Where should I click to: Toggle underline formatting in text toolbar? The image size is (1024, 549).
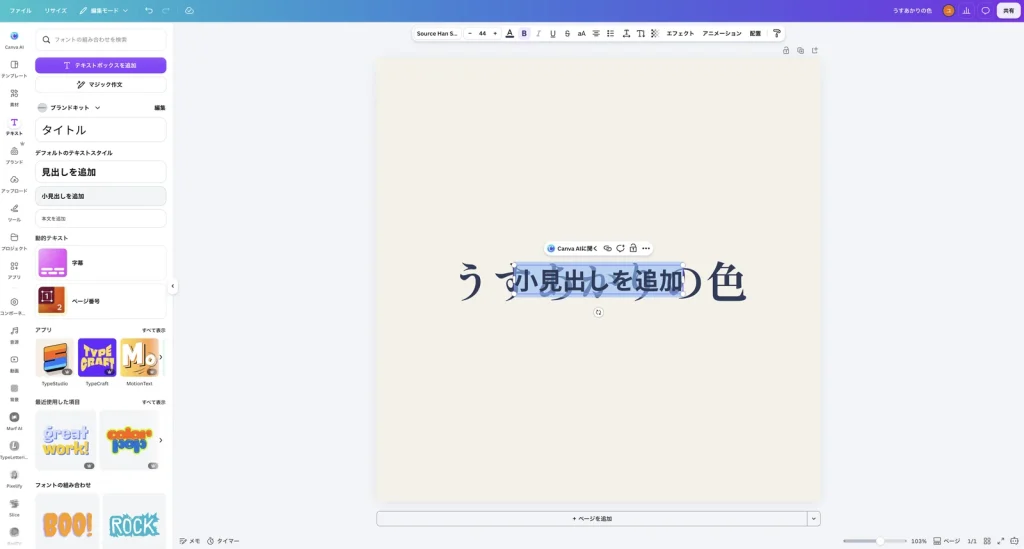552,33
